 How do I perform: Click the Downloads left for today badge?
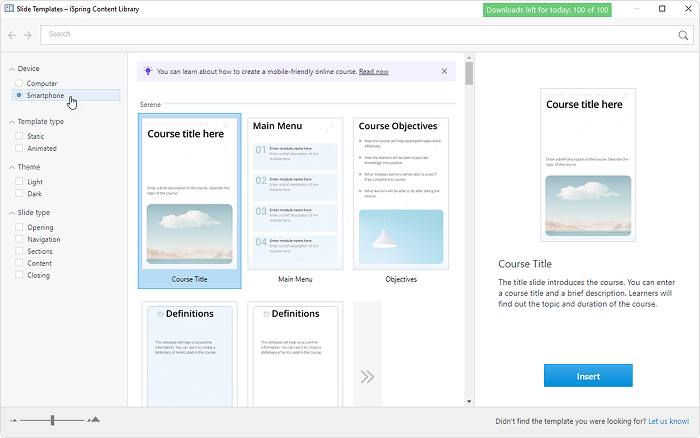coord(547,10)
